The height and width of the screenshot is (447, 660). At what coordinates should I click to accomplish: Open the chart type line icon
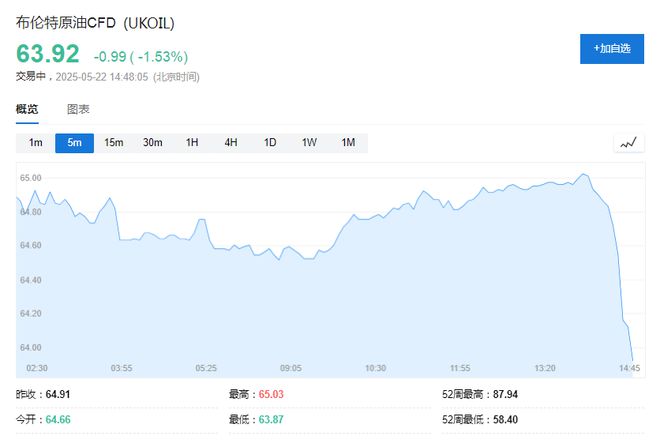click(629, 143)
